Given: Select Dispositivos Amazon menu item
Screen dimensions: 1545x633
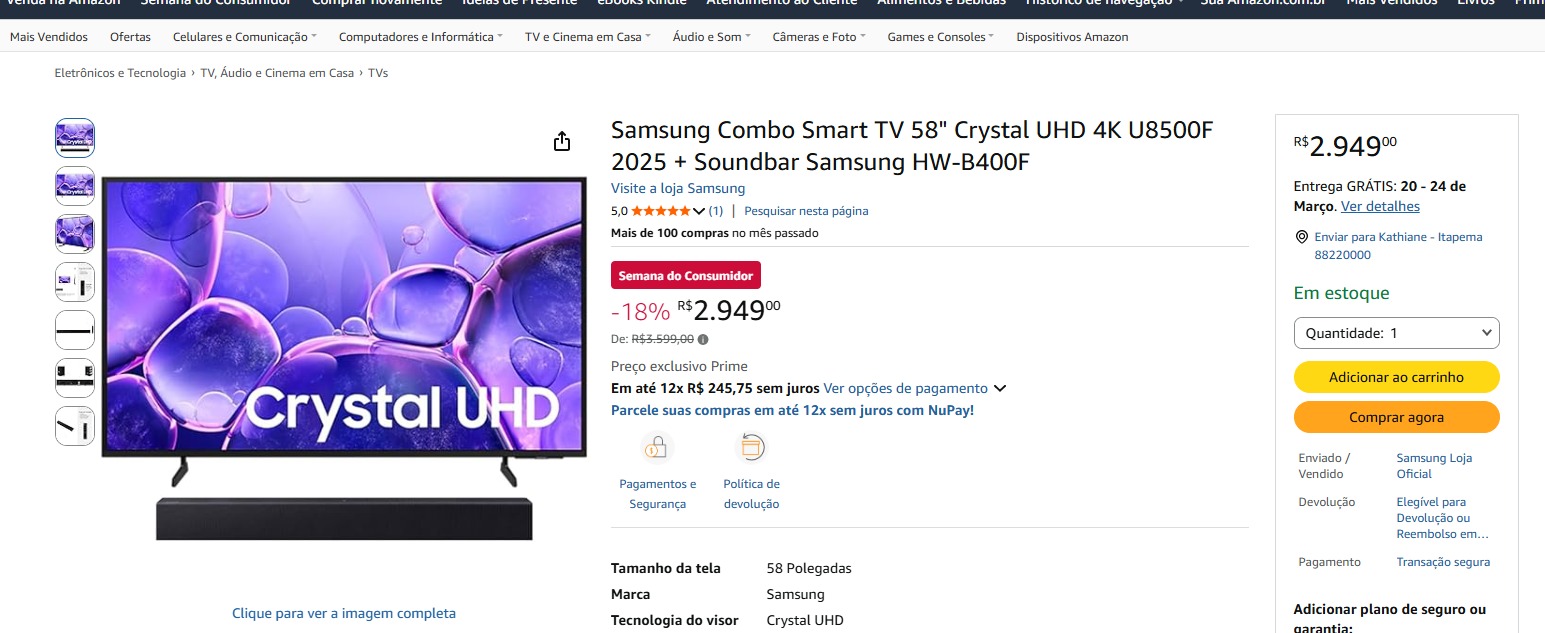Looking at the screenshot, I should tap(1072, 37).
